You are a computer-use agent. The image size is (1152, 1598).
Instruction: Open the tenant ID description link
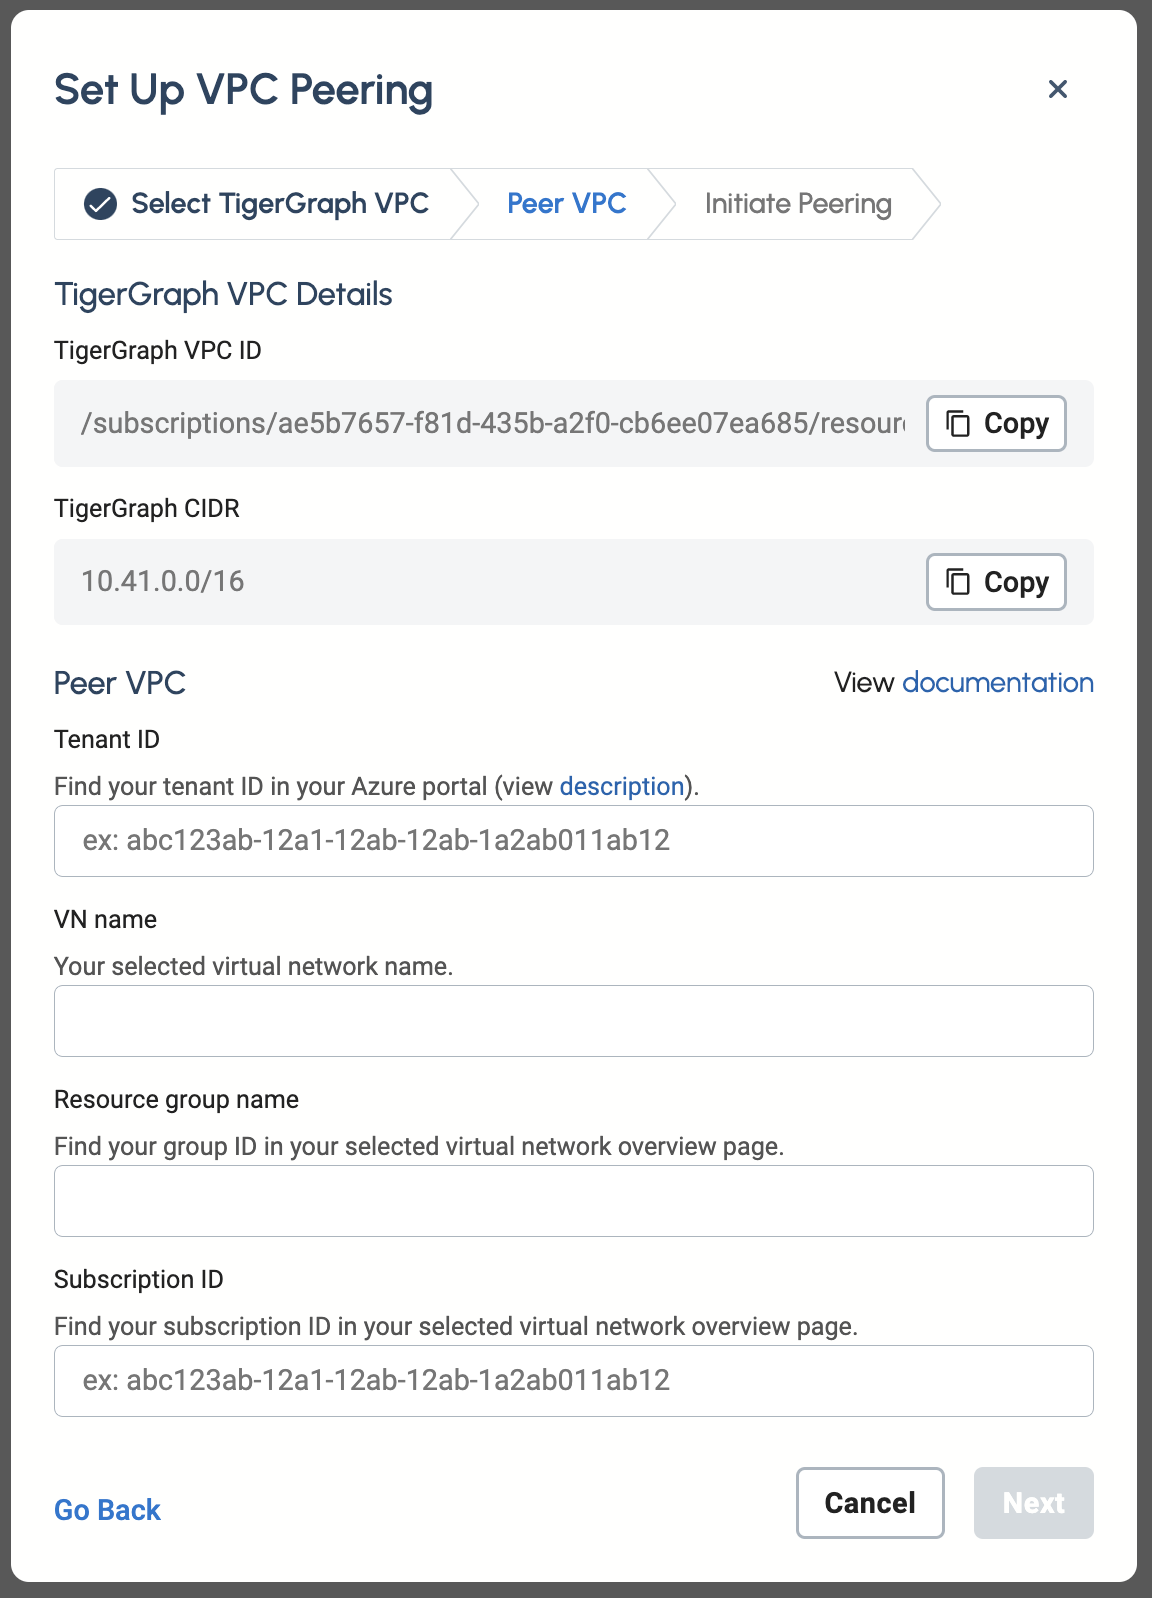[621, 787]
